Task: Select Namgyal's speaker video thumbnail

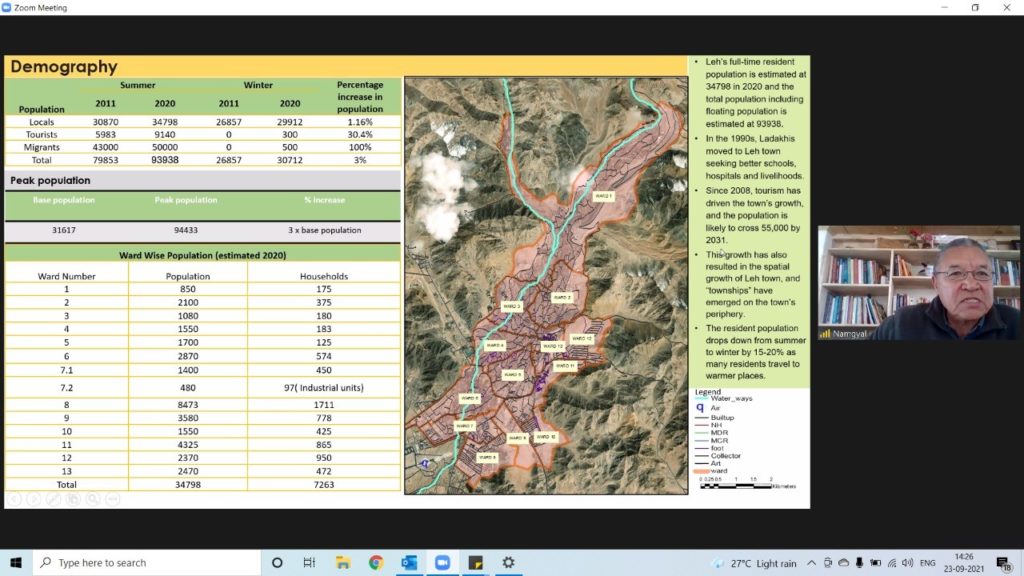Action: click(x=918, y=283)
